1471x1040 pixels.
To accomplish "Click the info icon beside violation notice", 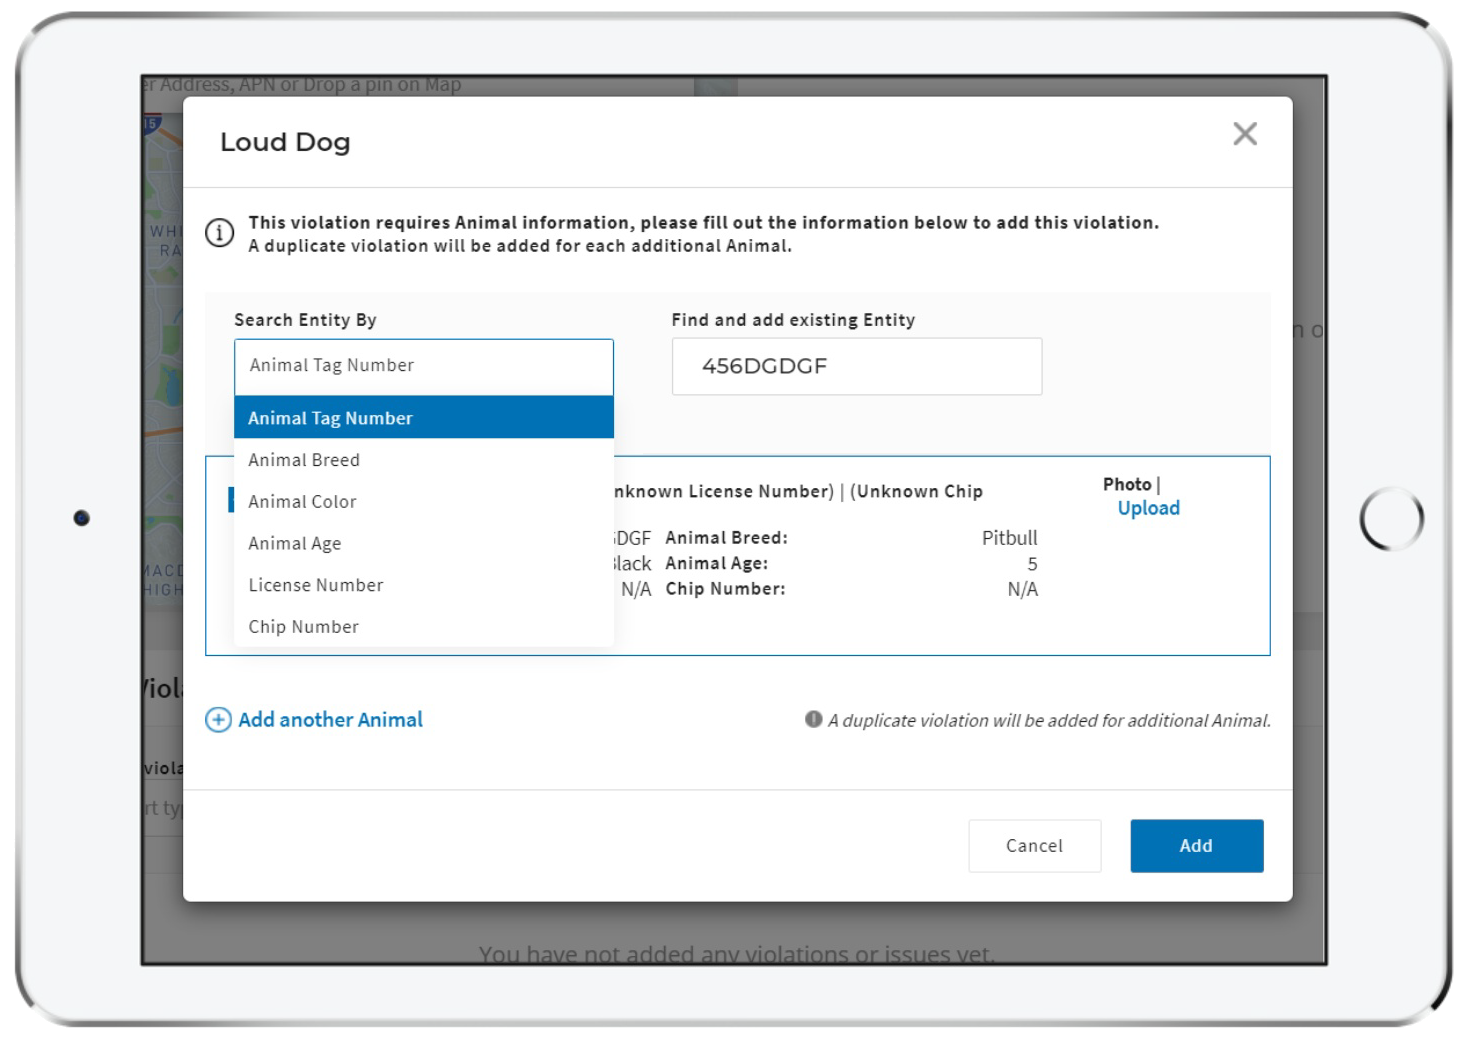I will point(220,233).
